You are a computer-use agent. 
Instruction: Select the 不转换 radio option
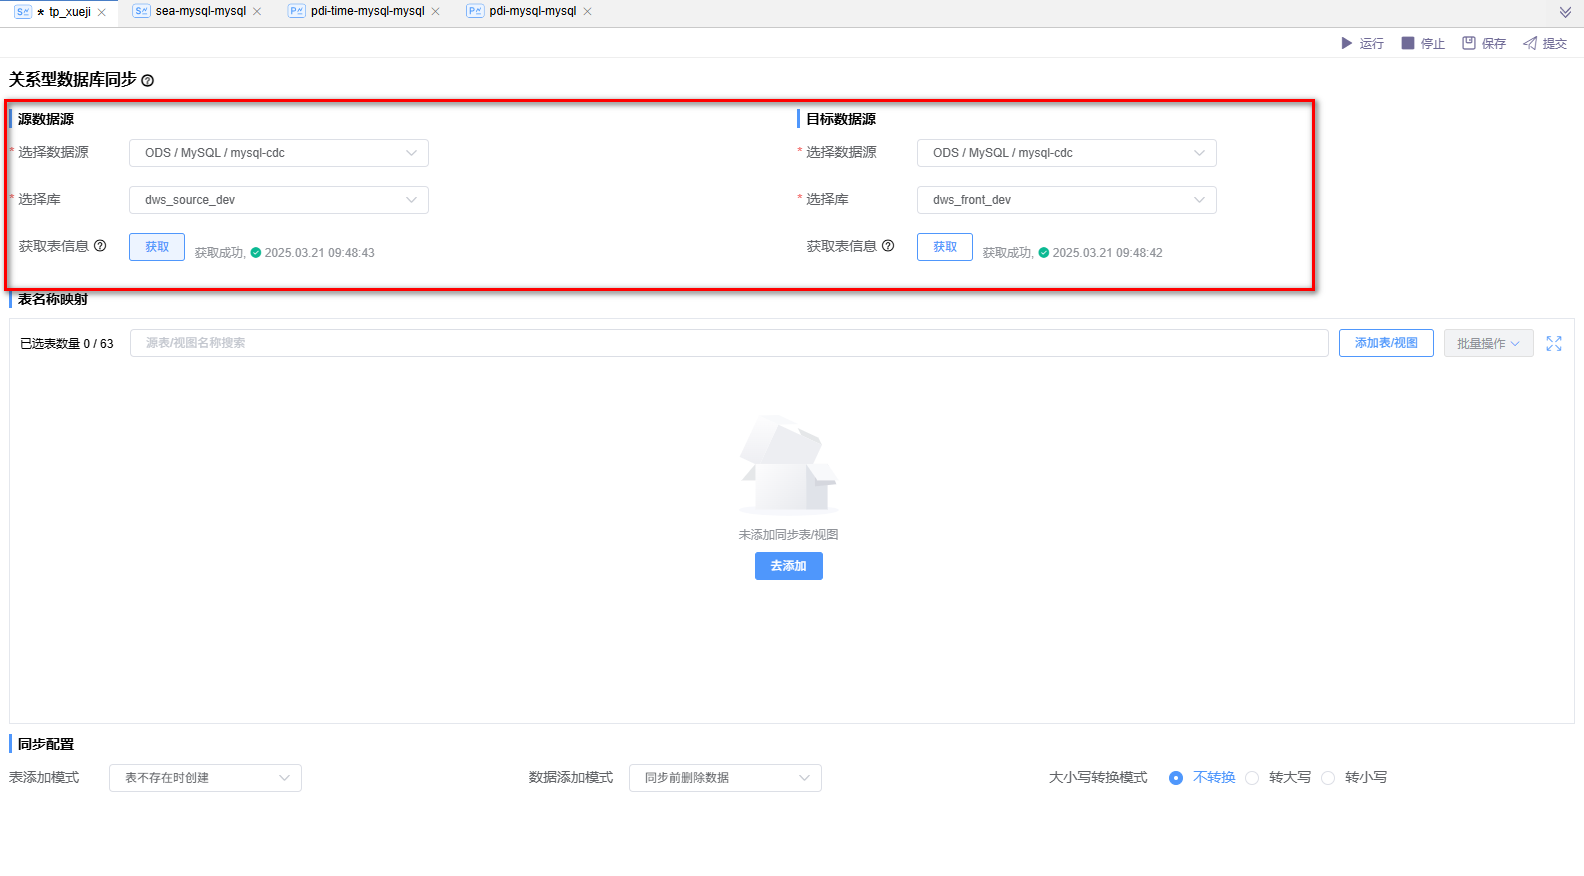(1176, 778)
